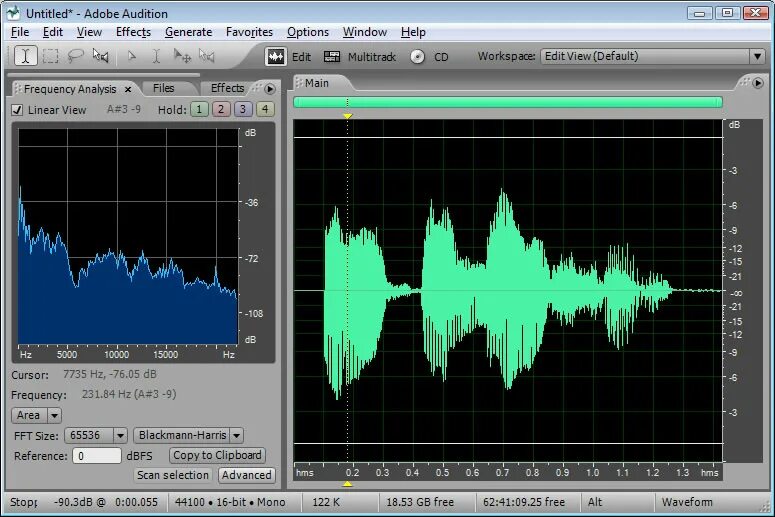Screen dimensions: 775x517
Task: Click the Cursor 7735 Hz readout
Action: click(x=109, y=374)
